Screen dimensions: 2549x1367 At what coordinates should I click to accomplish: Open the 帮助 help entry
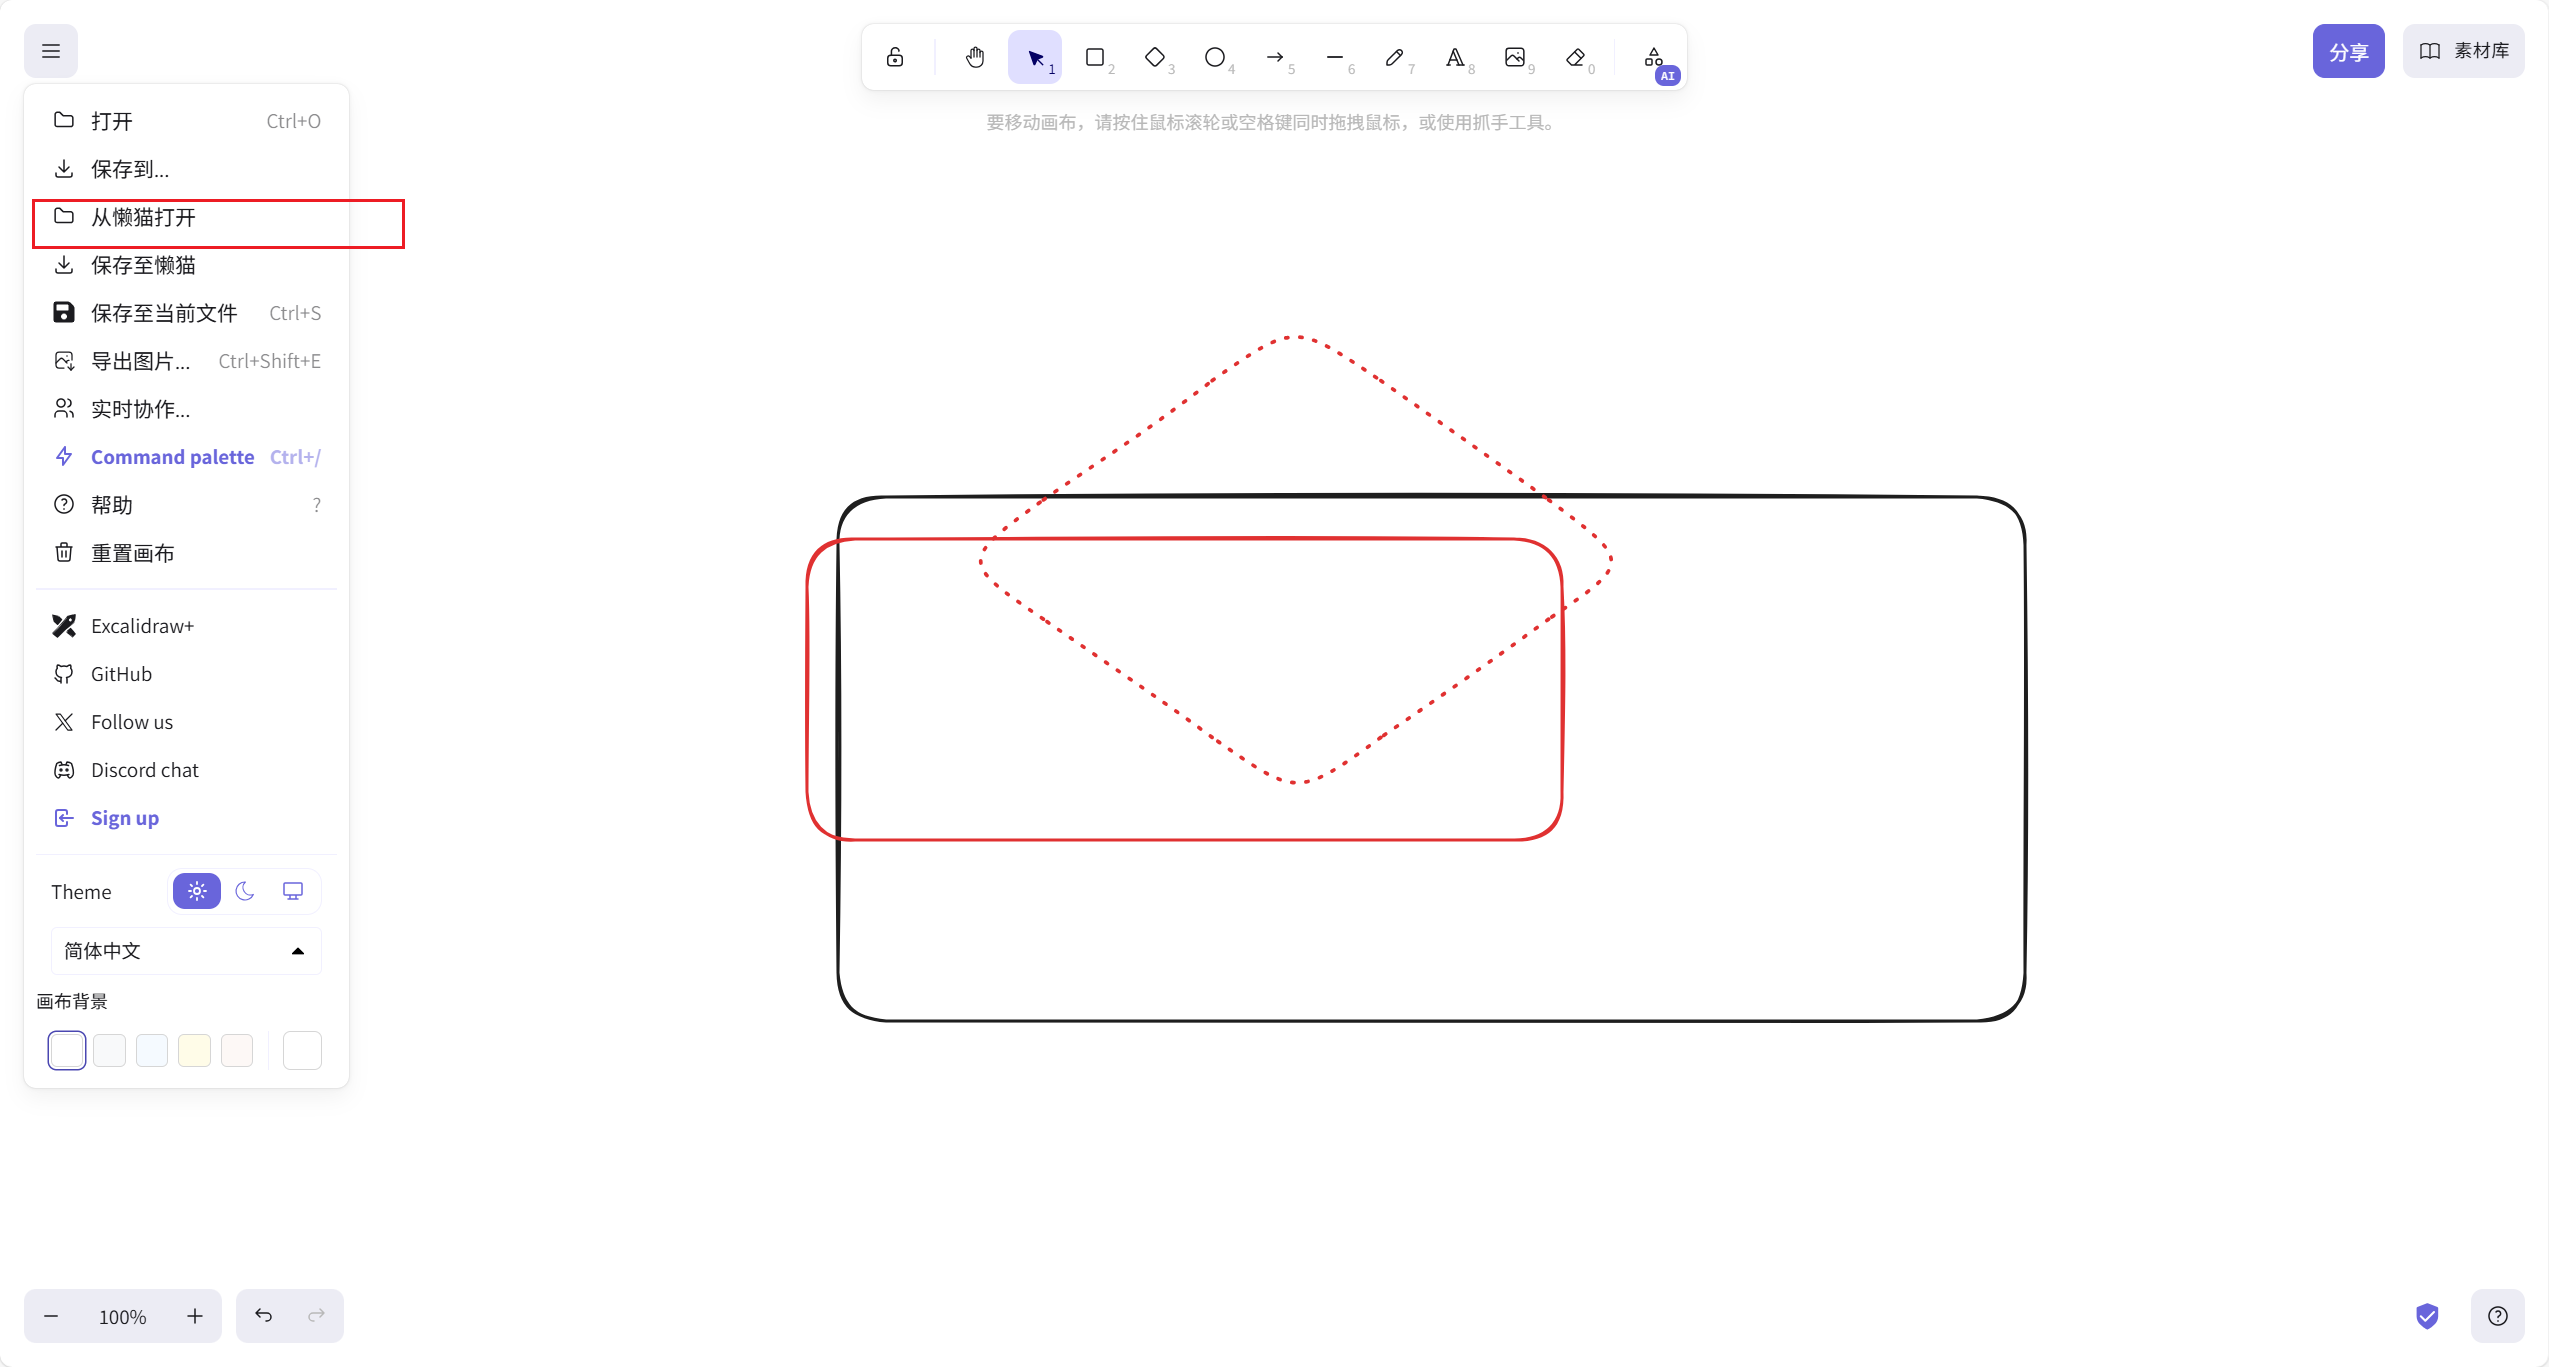(186, 505)
